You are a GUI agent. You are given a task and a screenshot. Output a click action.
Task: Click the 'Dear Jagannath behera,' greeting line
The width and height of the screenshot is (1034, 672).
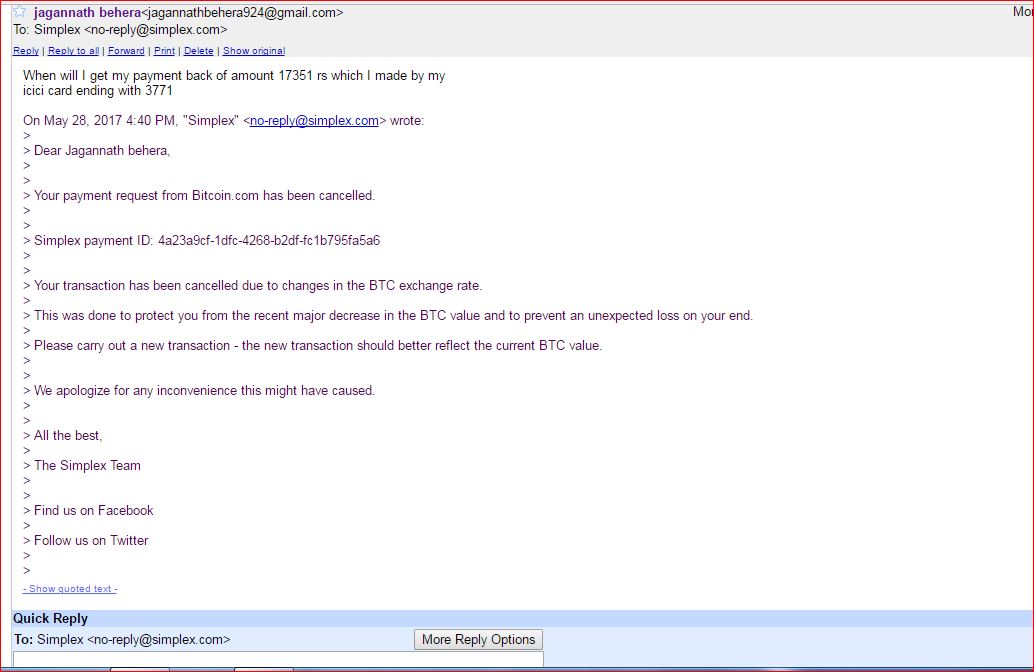(102, 151)
